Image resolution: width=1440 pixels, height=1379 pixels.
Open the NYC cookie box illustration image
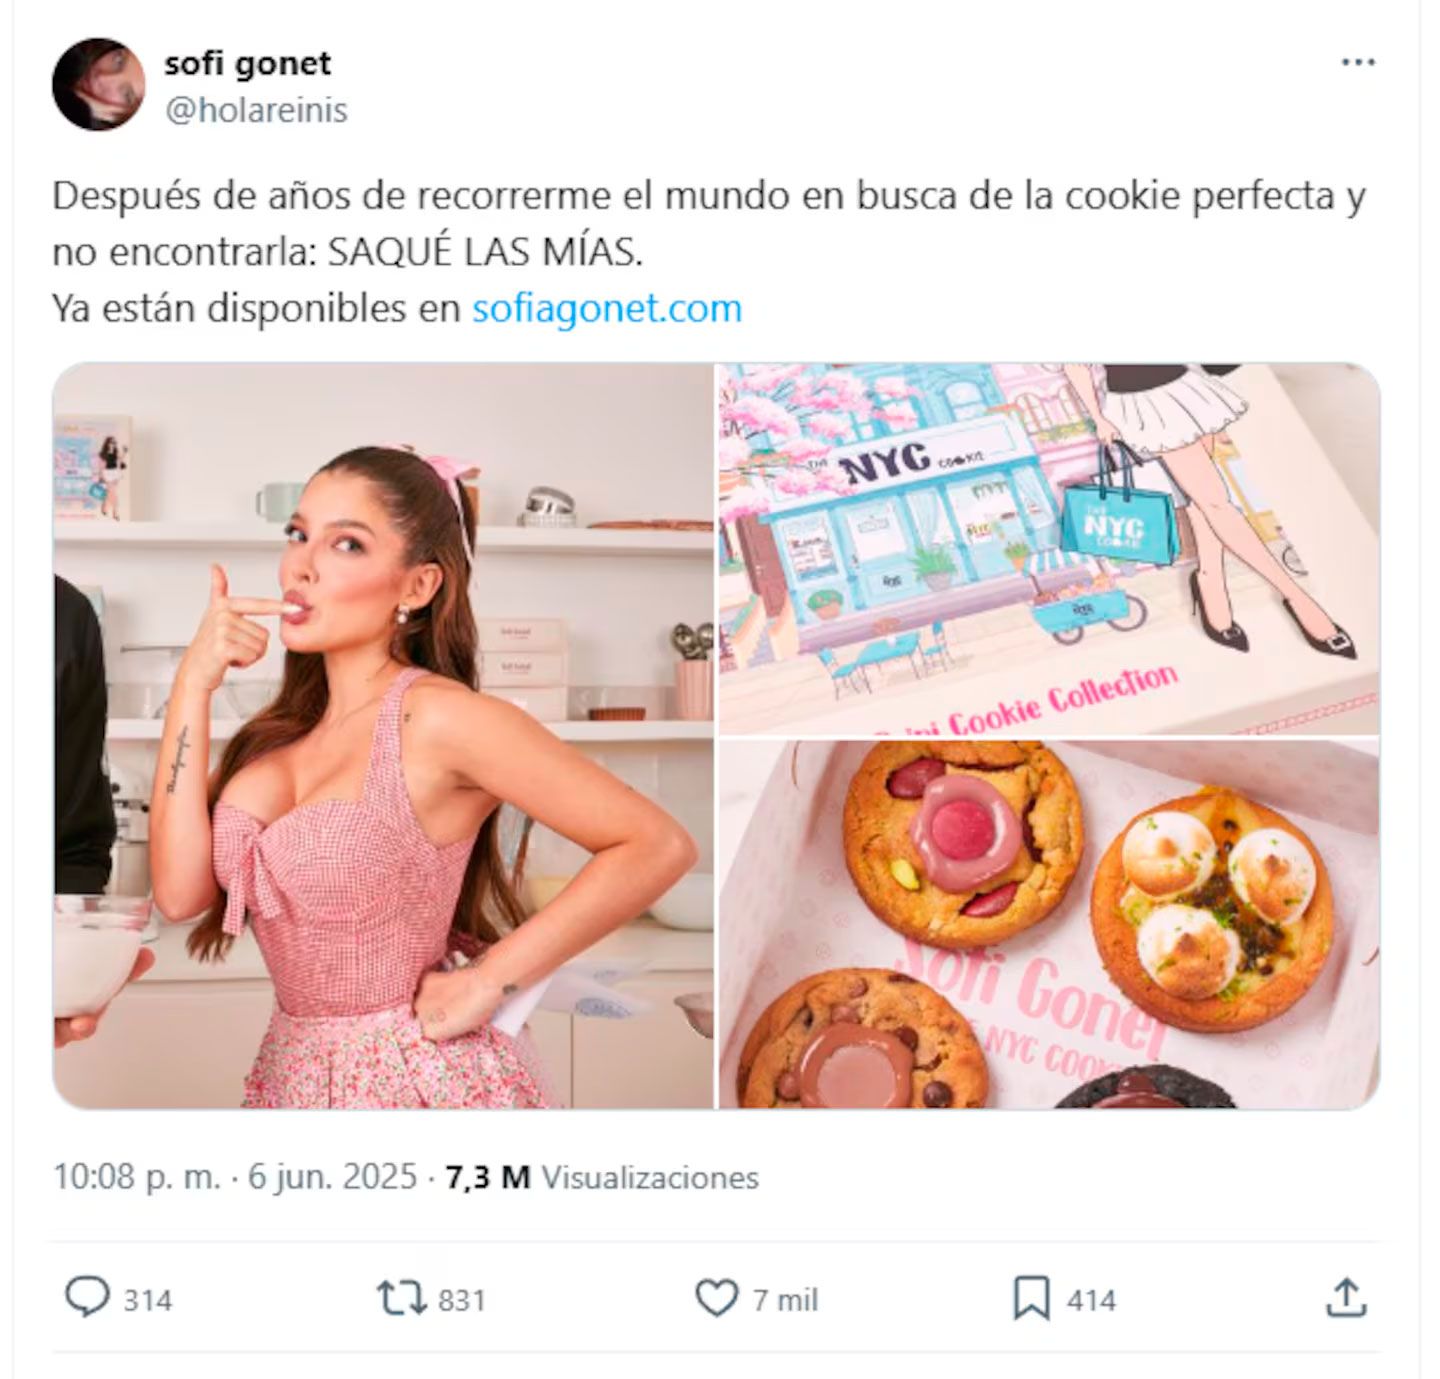click(1049, 549)
